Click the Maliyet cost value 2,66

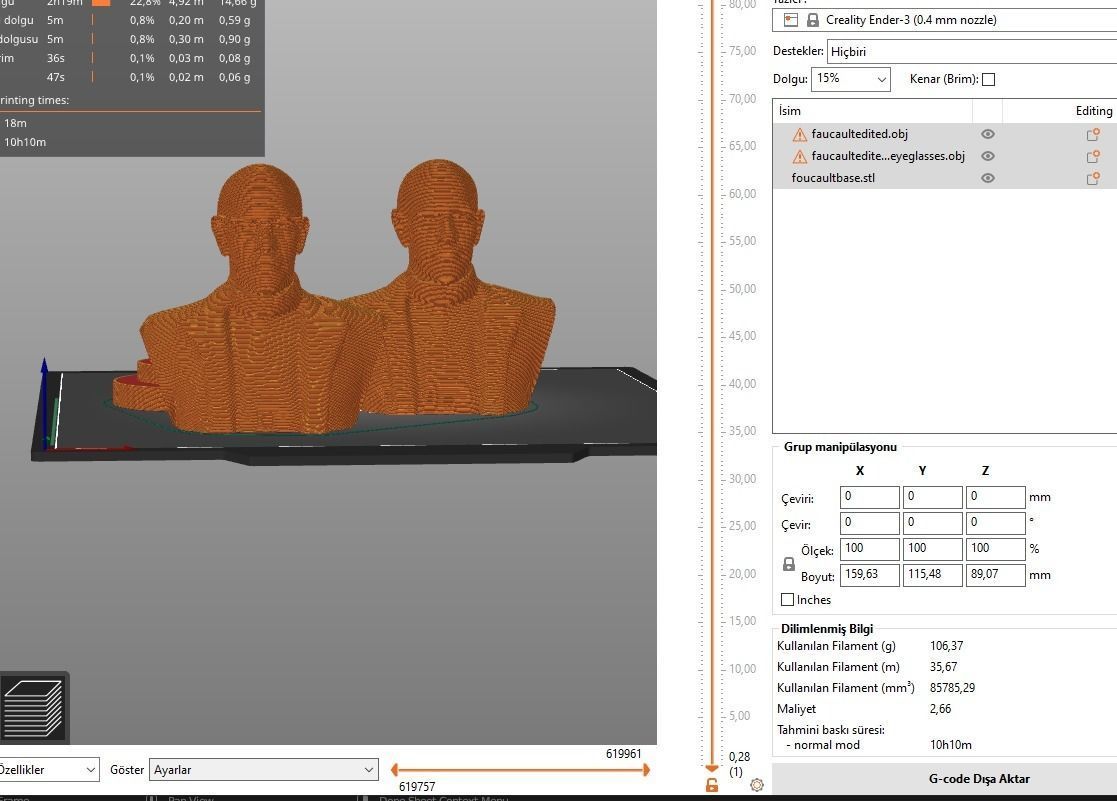point(940,709)
